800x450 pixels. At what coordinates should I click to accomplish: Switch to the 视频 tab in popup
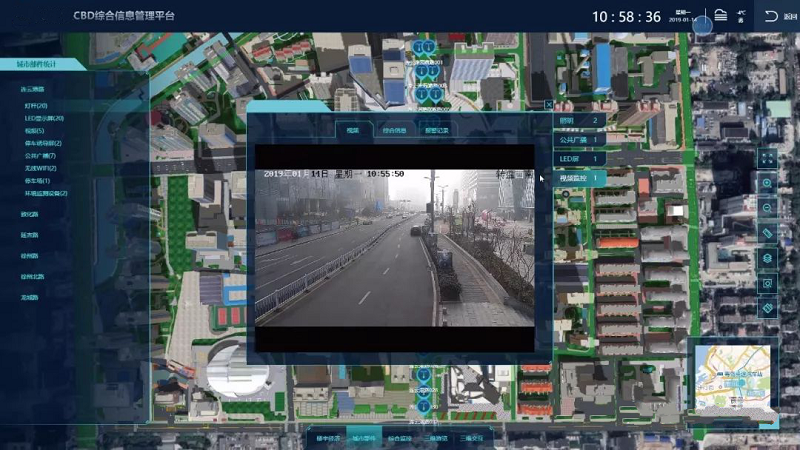(x=353, y=130)
